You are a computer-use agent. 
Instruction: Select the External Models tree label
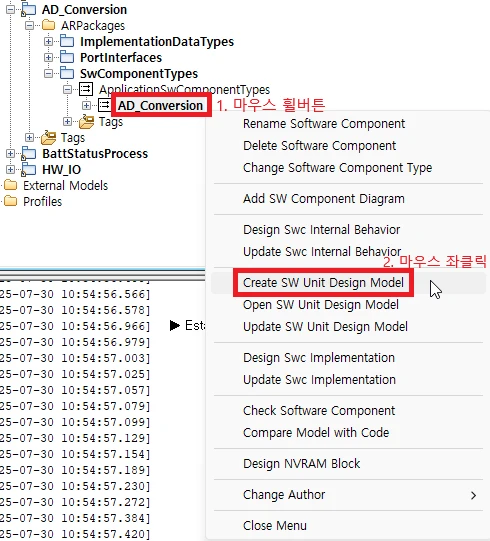[66, 186]
